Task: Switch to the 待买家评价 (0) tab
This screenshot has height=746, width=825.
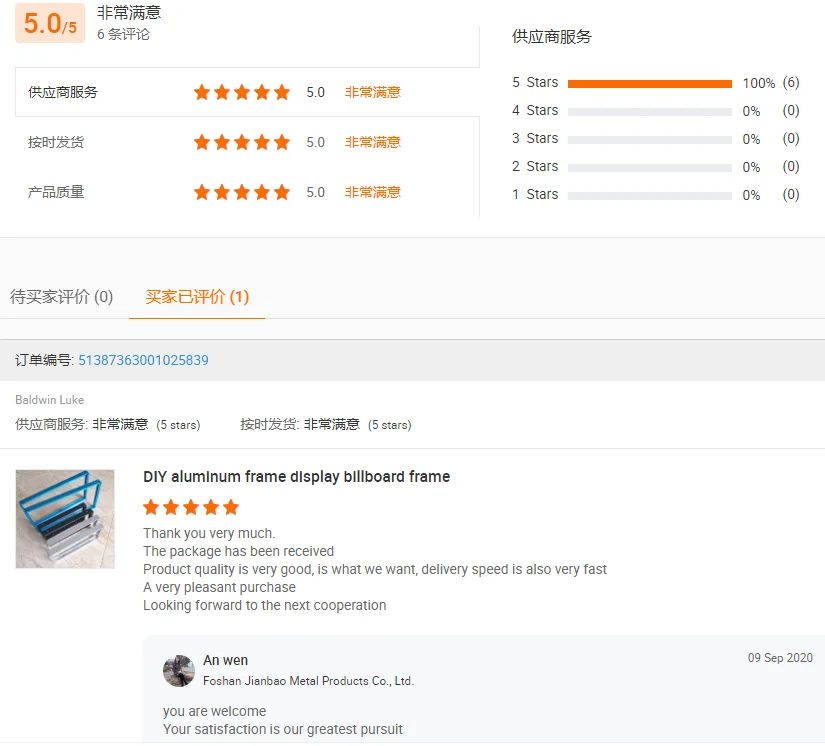Action: click(61, 297)
